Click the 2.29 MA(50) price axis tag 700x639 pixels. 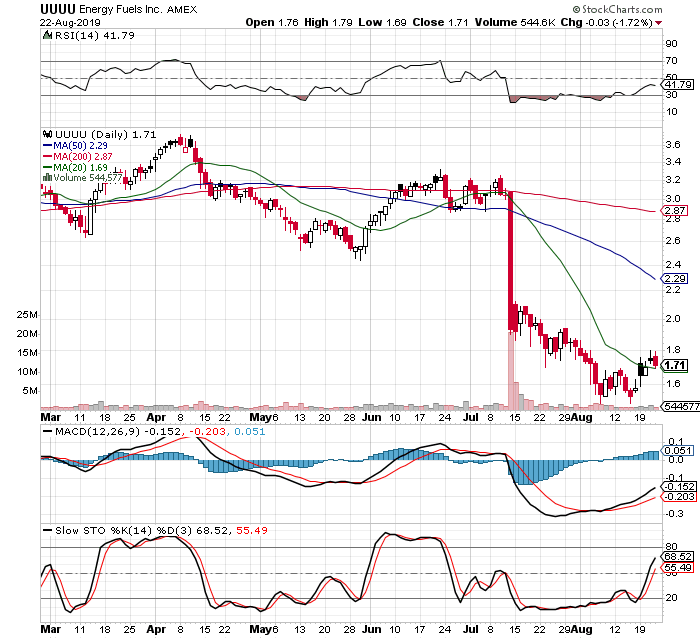[676, 279]
